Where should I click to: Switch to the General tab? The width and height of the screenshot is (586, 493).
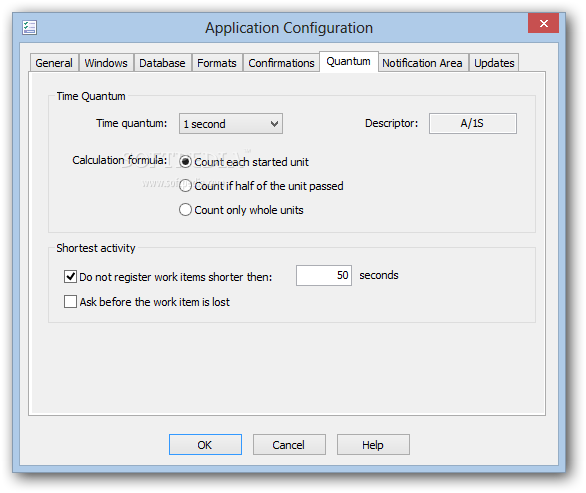(54, 63)
